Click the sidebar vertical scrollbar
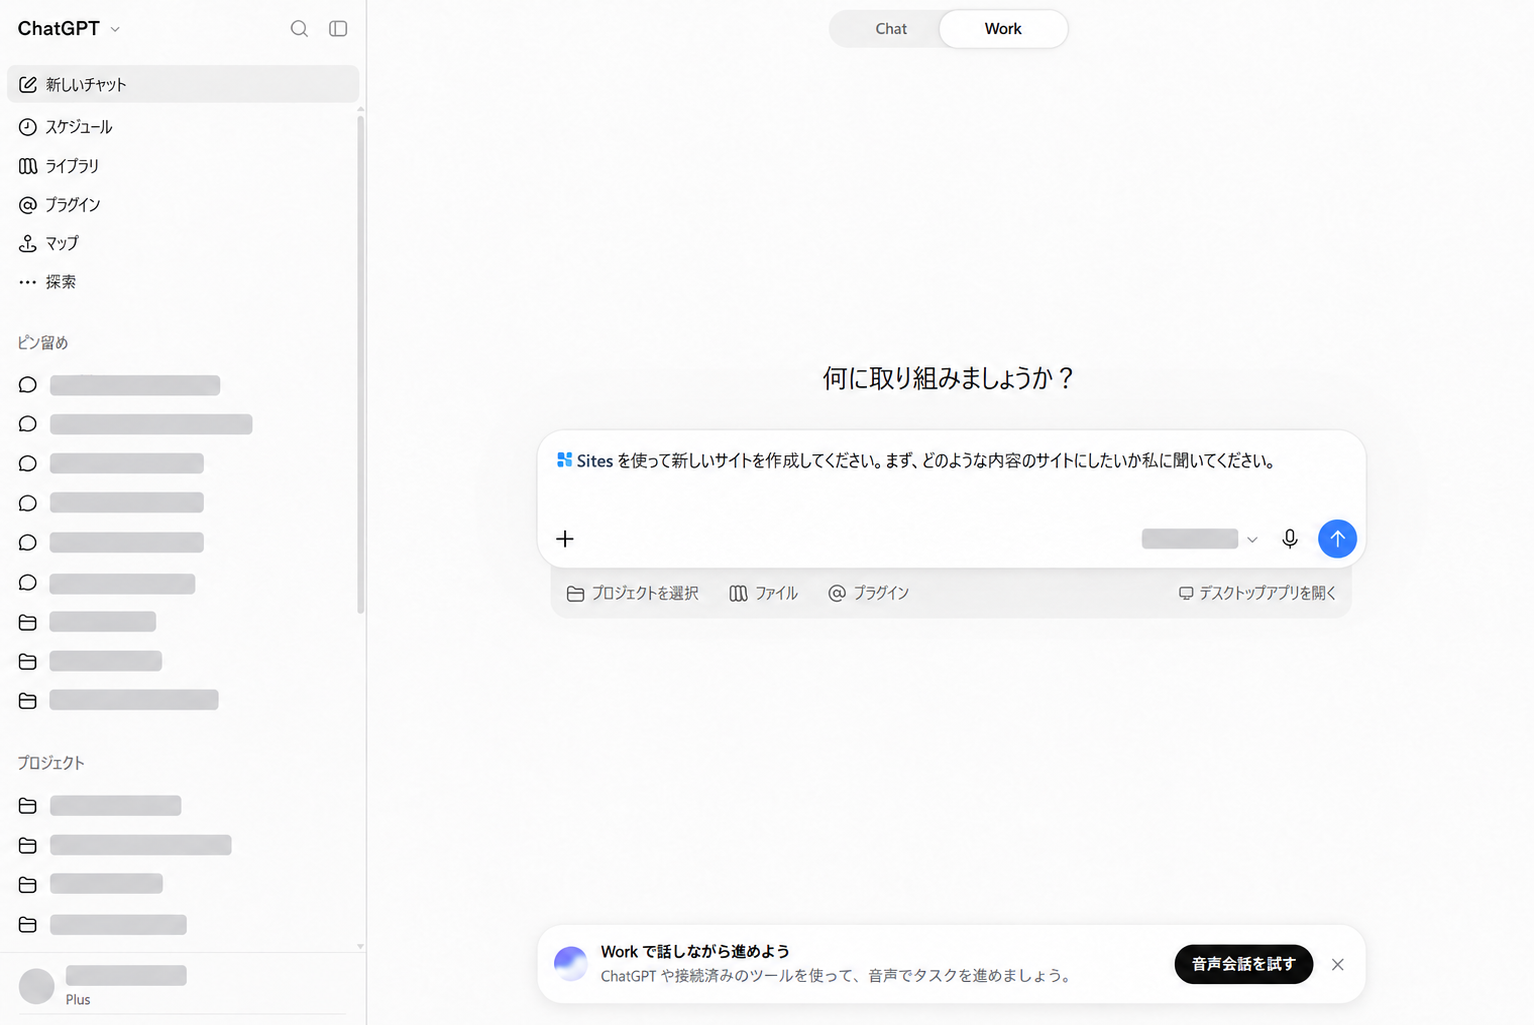Screen dimensions: 1534x1025 point(360,365)
